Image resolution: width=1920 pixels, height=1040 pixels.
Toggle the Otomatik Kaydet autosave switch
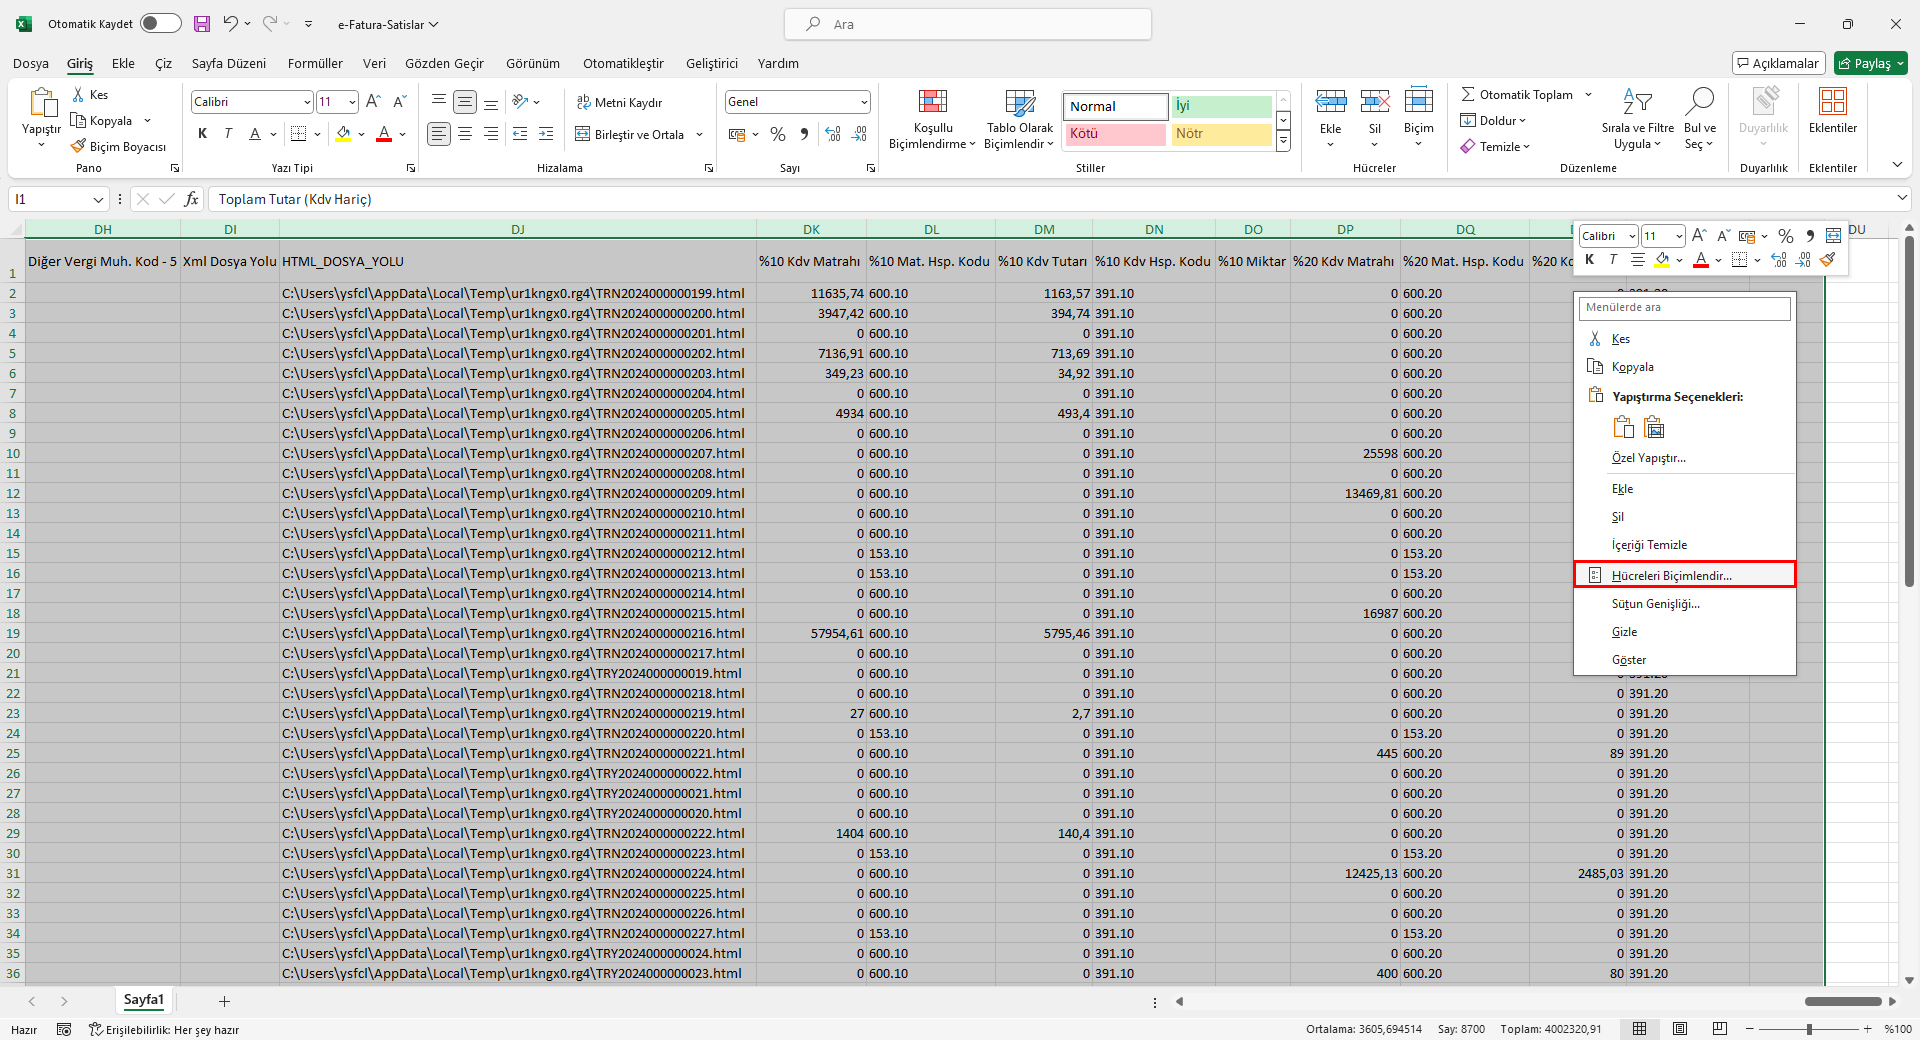(160, 24)
